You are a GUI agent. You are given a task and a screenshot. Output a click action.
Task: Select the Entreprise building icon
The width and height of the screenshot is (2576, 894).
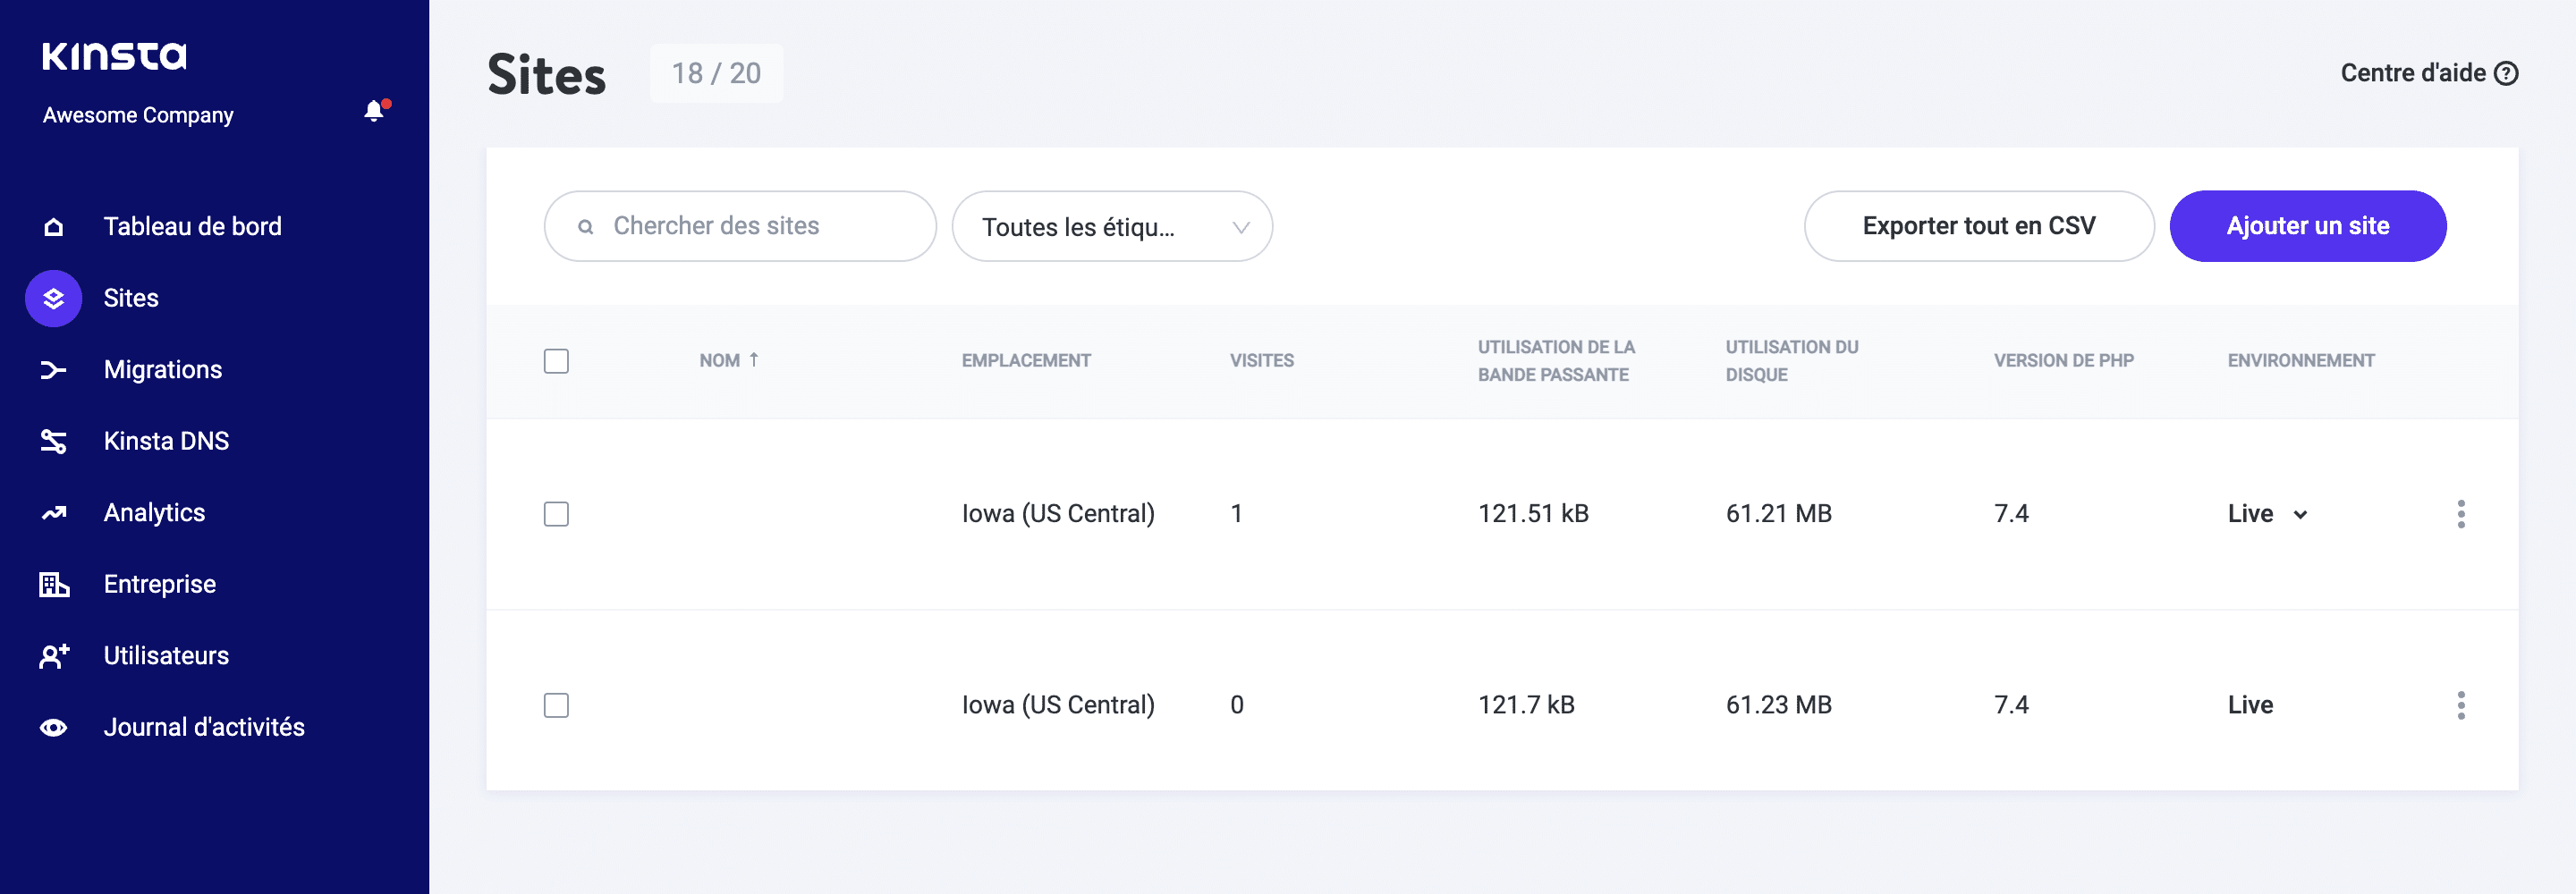click(x=54, y=584)
